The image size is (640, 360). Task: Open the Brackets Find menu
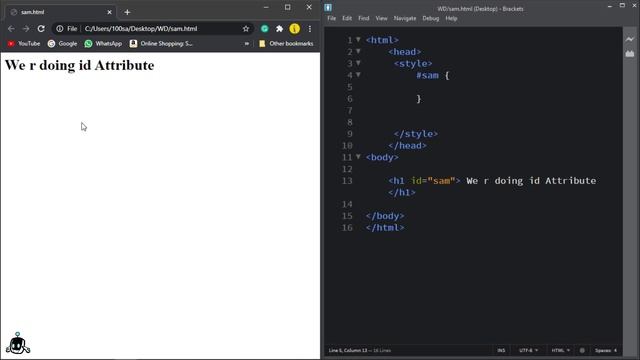click(364, 18)
